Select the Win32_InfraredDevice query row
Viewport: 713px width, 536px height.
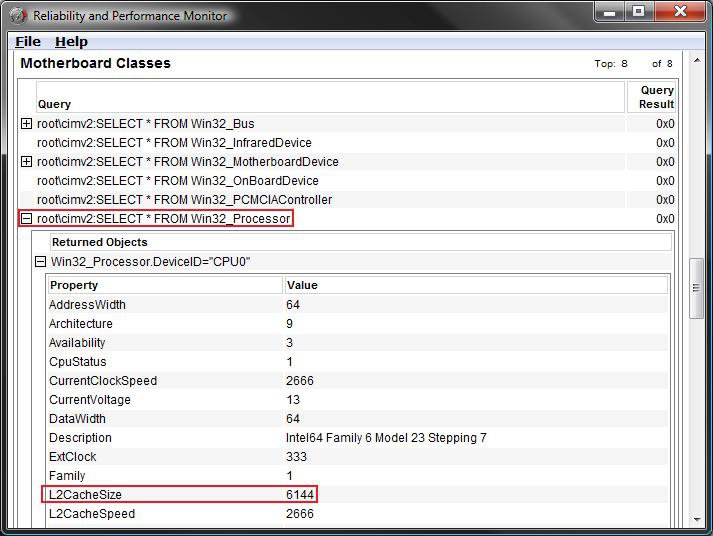(174, 143)
